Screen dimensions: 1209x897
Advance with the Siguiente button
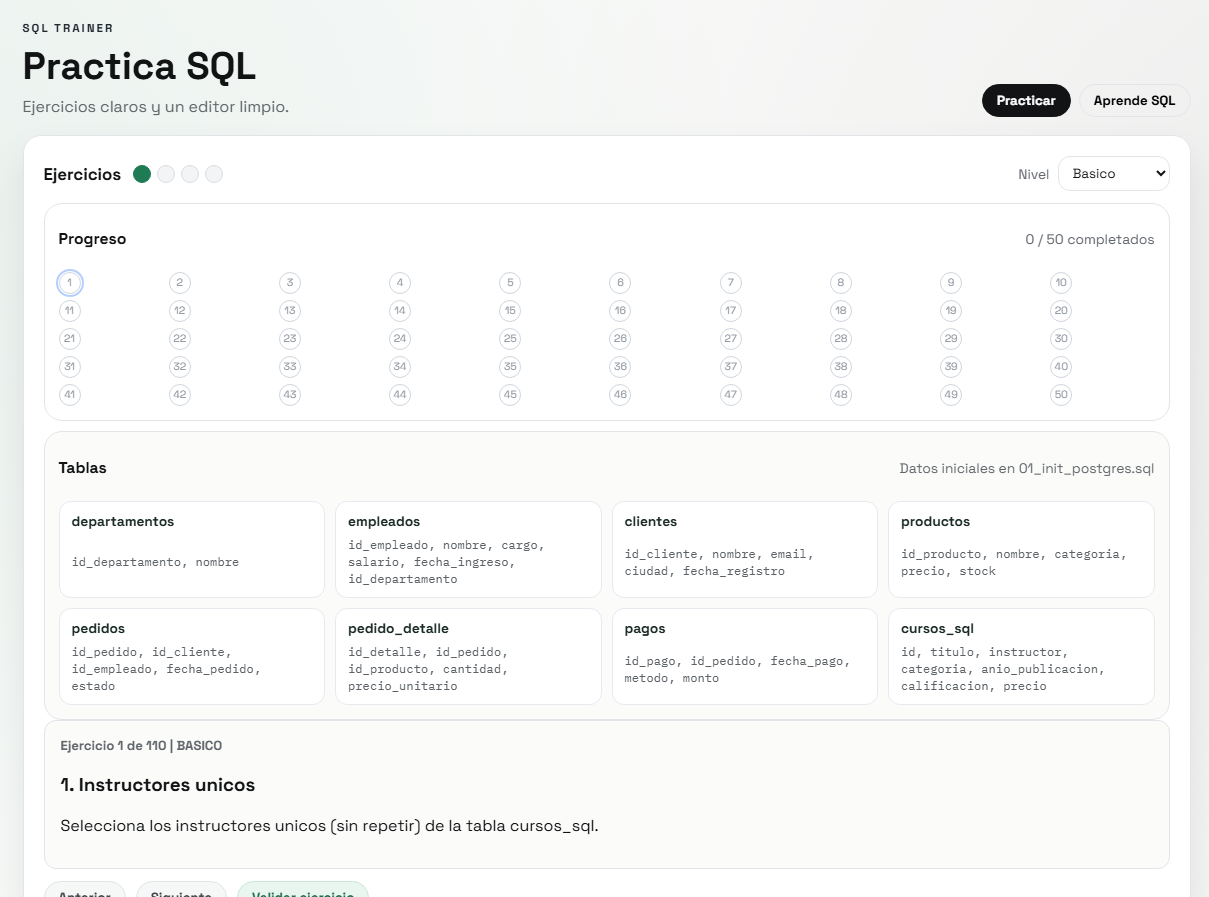(181, 893)
